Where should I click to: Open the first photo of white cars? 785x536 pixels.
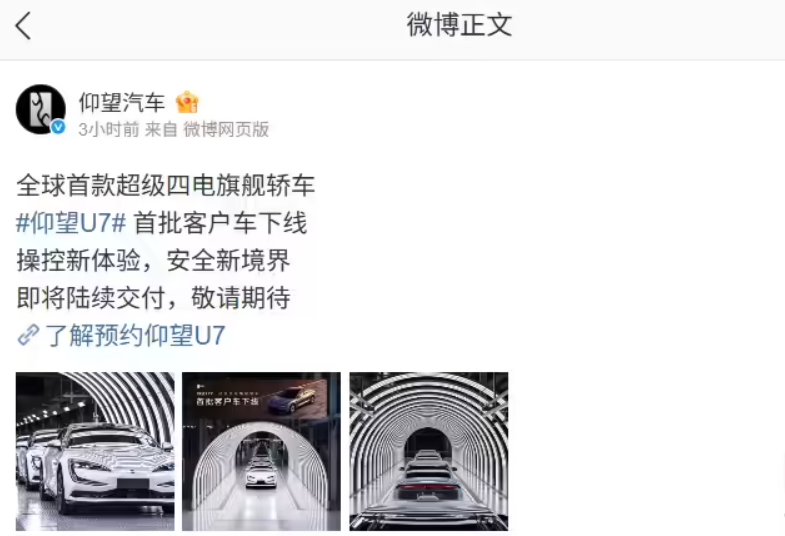(95, 451)
